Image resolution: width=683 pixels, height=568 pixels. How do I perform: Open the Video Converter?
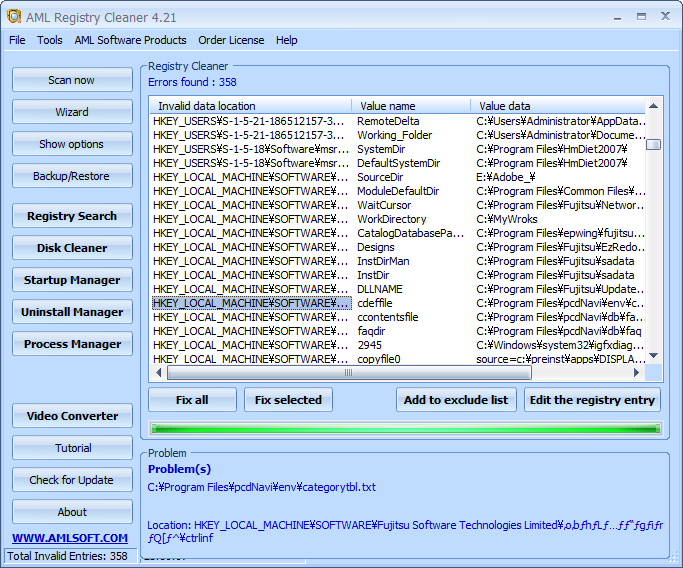72,416
